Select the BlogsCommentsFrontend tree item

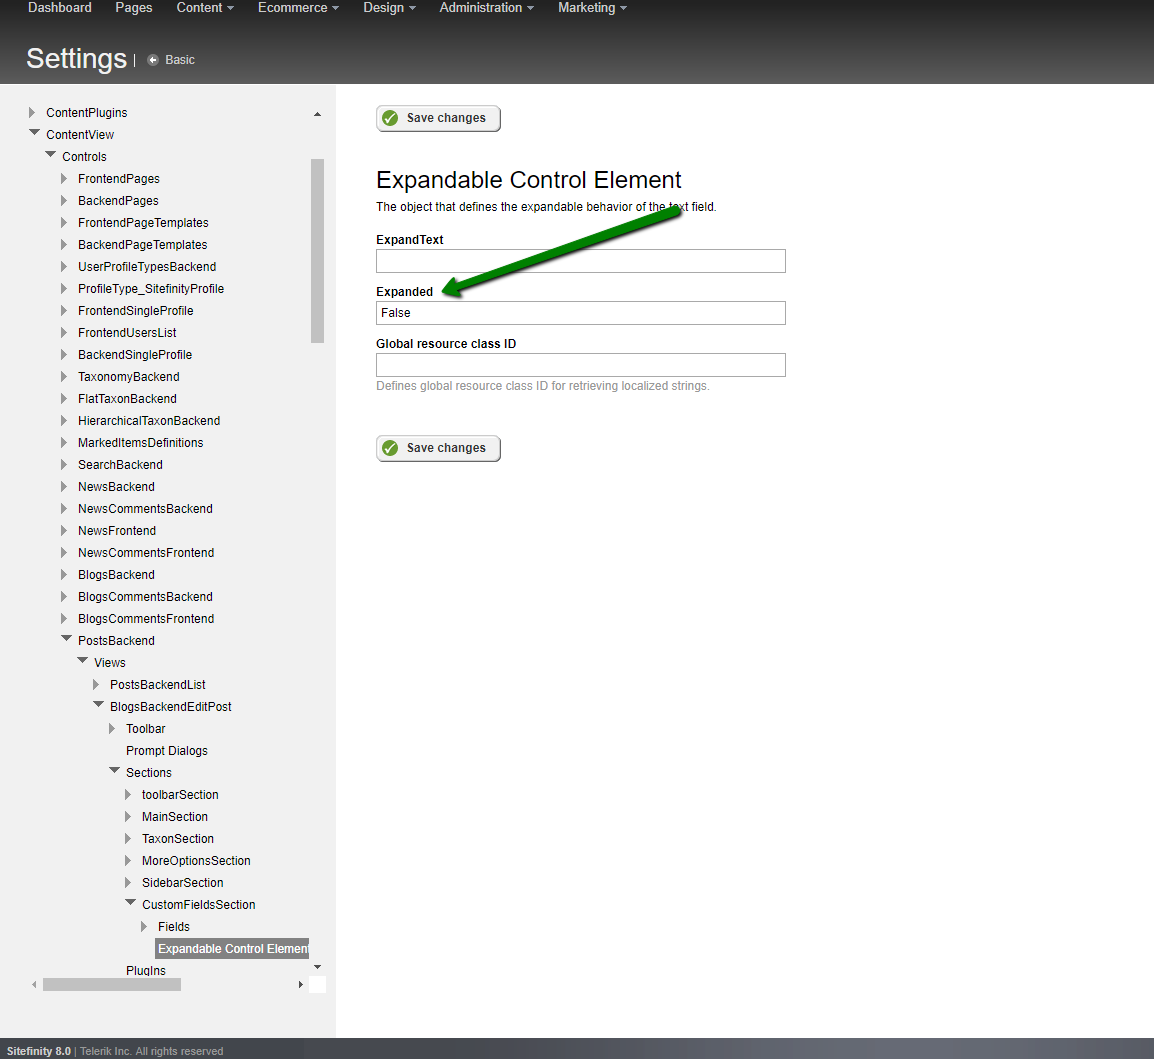pos(146,619)
